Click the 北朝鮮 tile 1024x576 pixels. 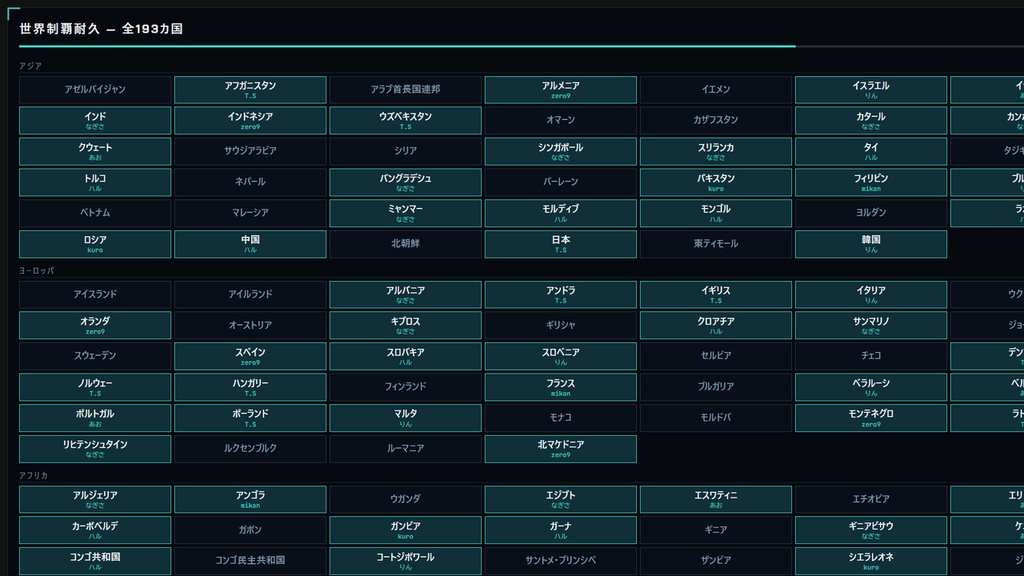(406, 244)
